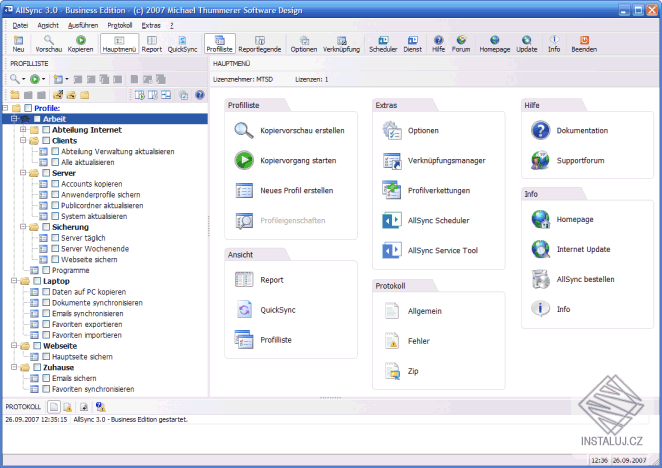Open Allgemein protocol entry
Image resolution: width=662 pixels, height=468 pixels.
412,311
